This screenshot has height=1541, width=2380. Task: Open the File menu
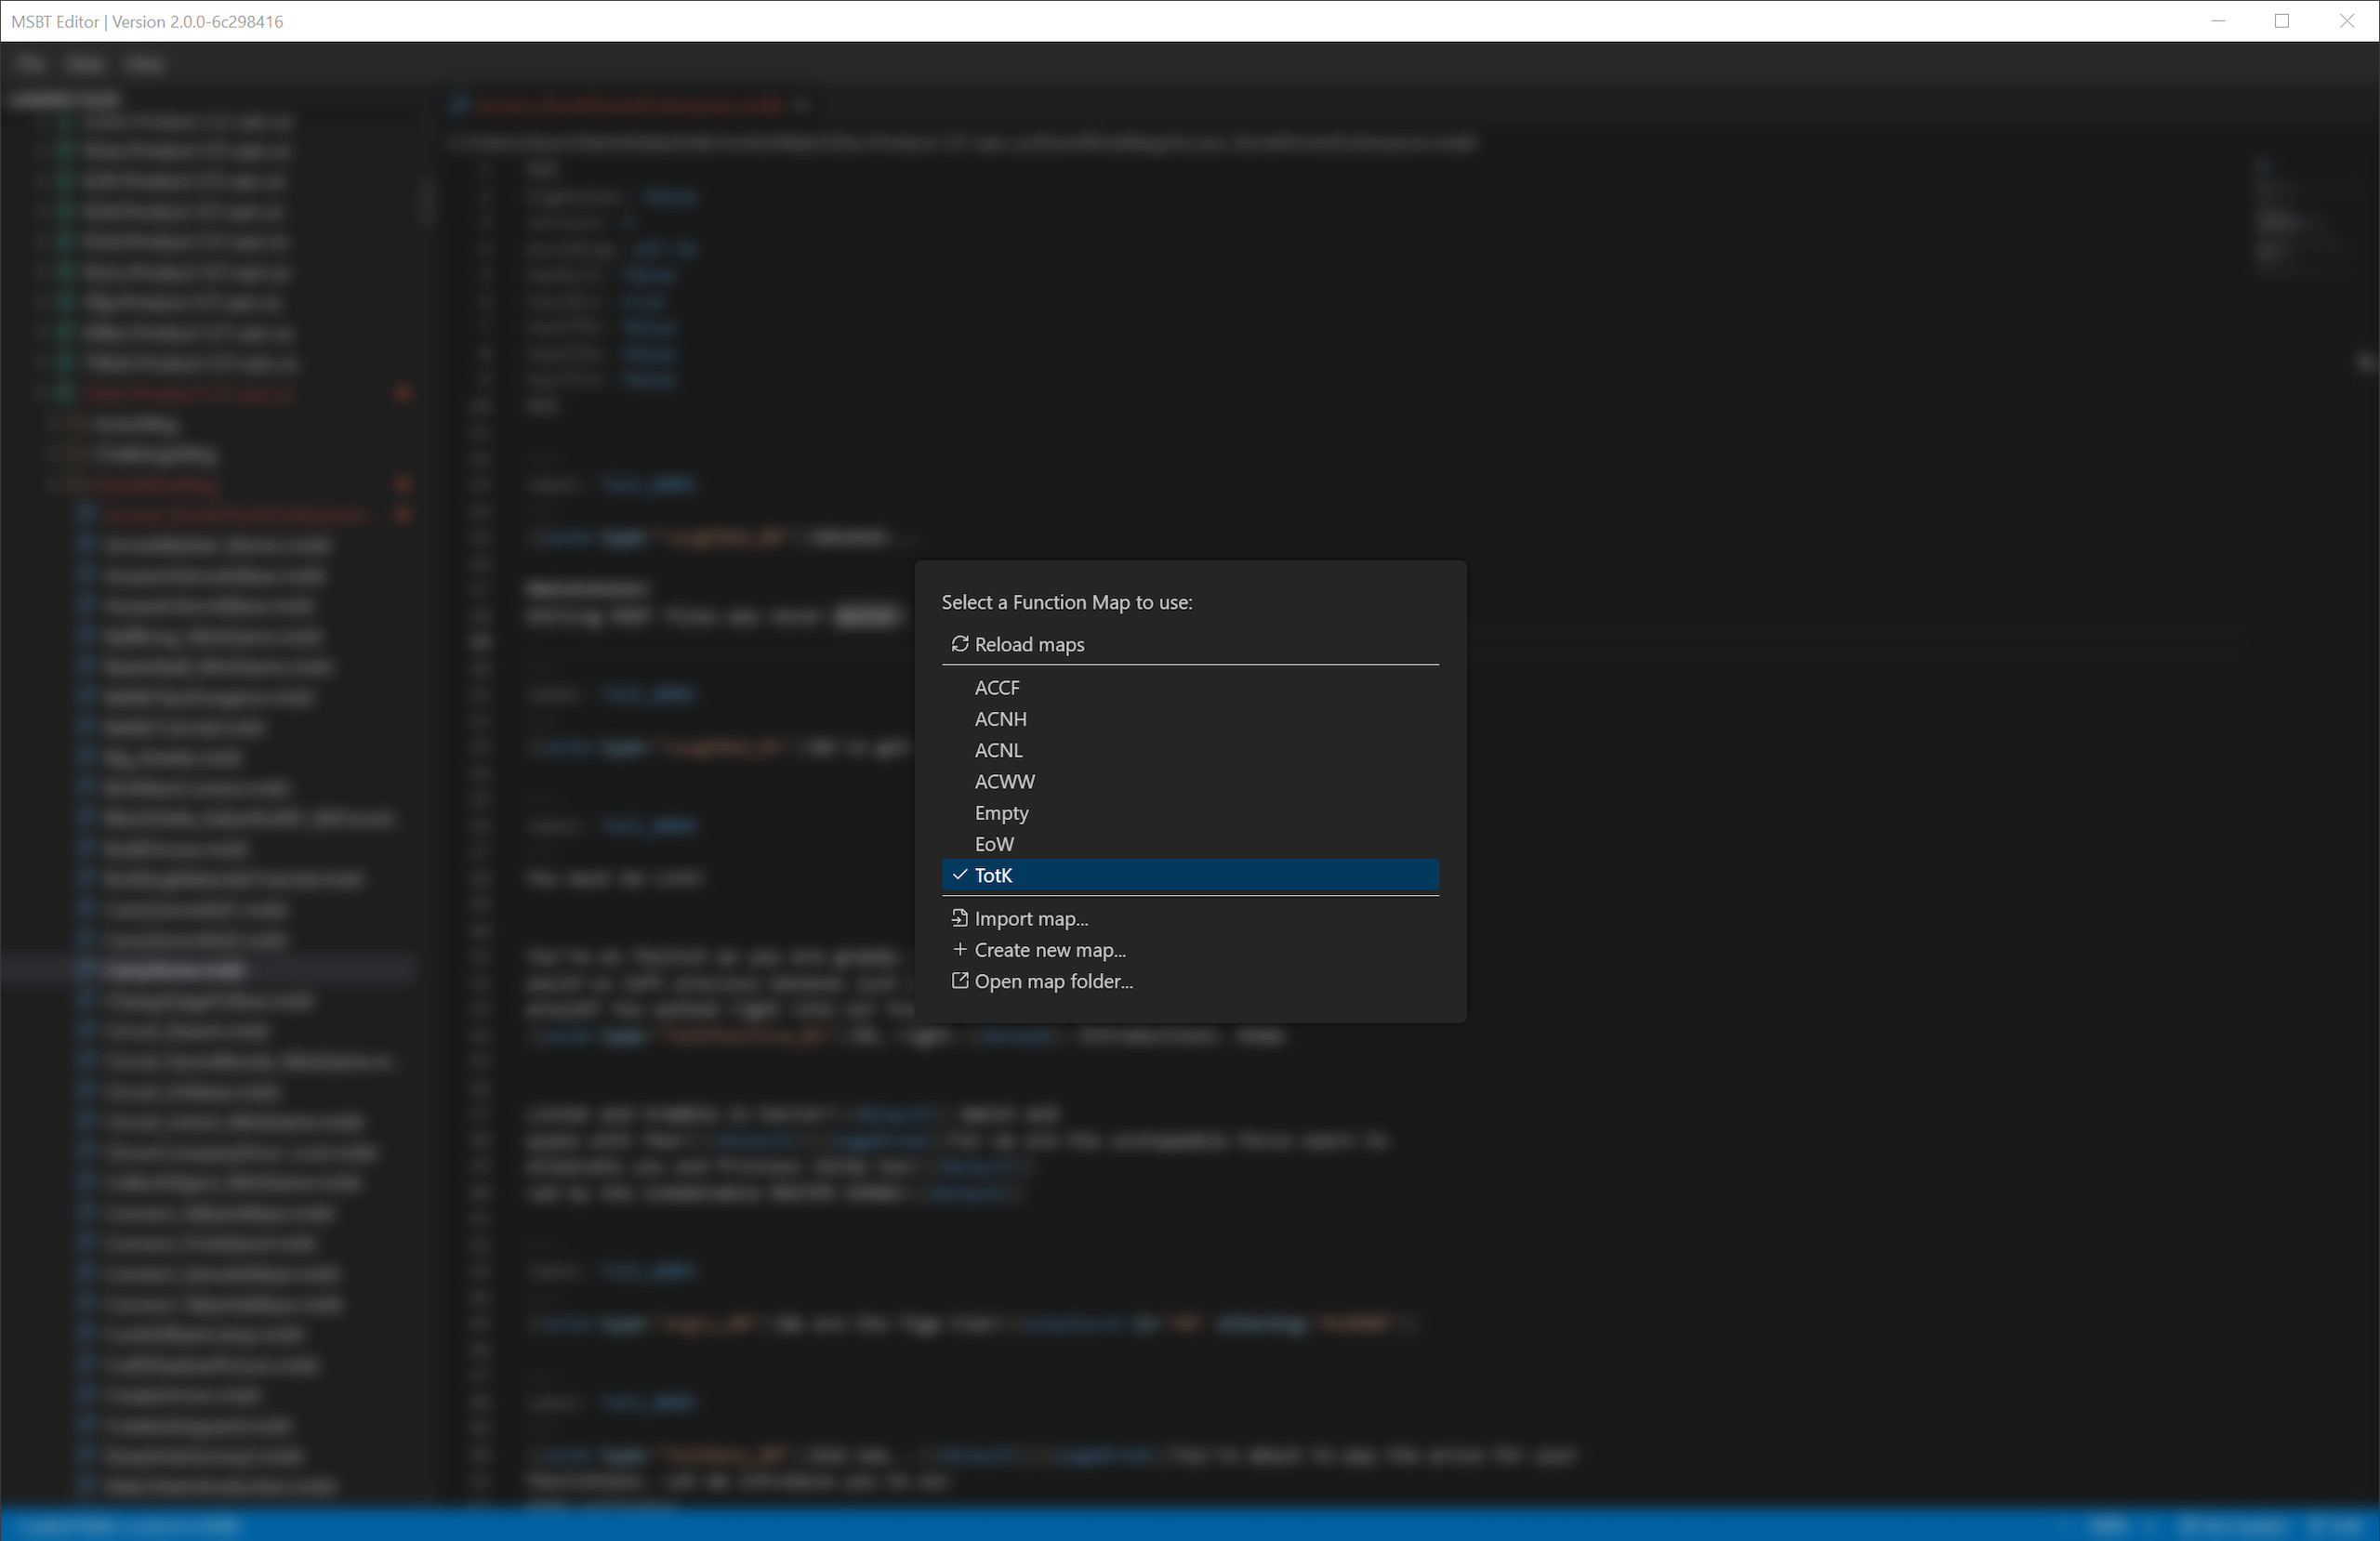[30, 64]
